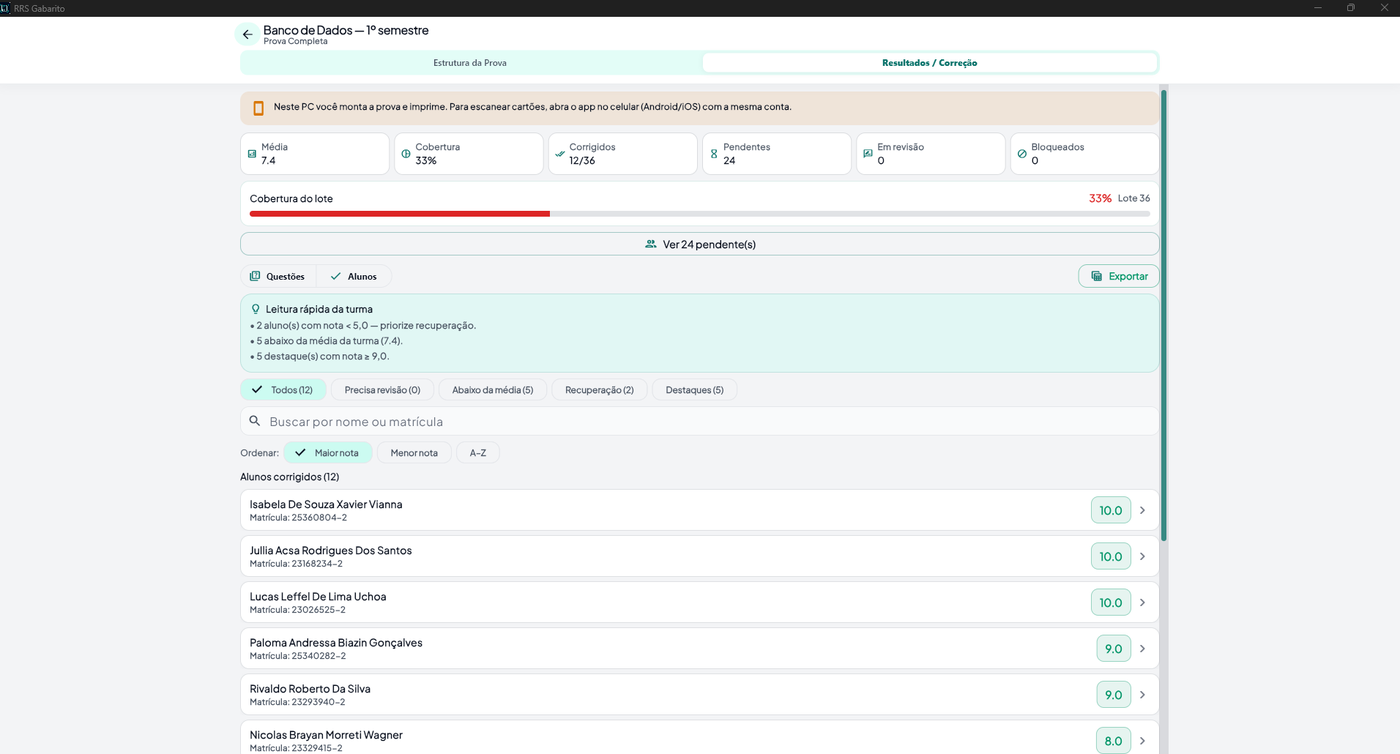Click the lightbulb icon beside Leitura rápida
Screen dimensions: 1400x754
(256, 309)
